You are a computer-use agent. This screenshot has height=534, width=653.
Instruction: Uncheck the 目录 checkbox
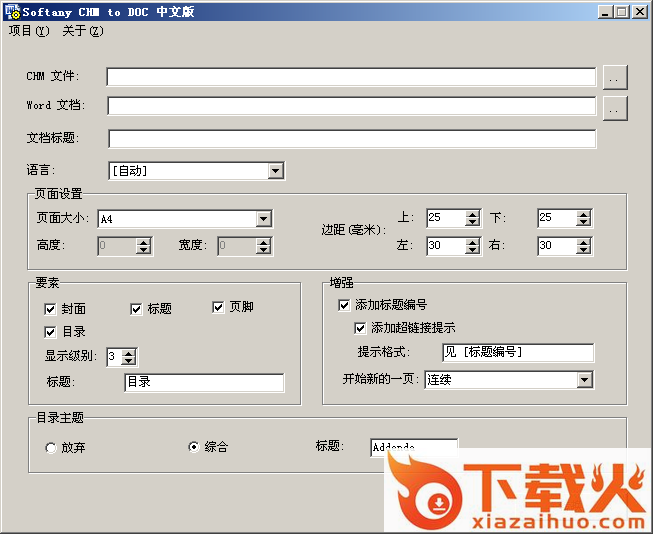50,332
